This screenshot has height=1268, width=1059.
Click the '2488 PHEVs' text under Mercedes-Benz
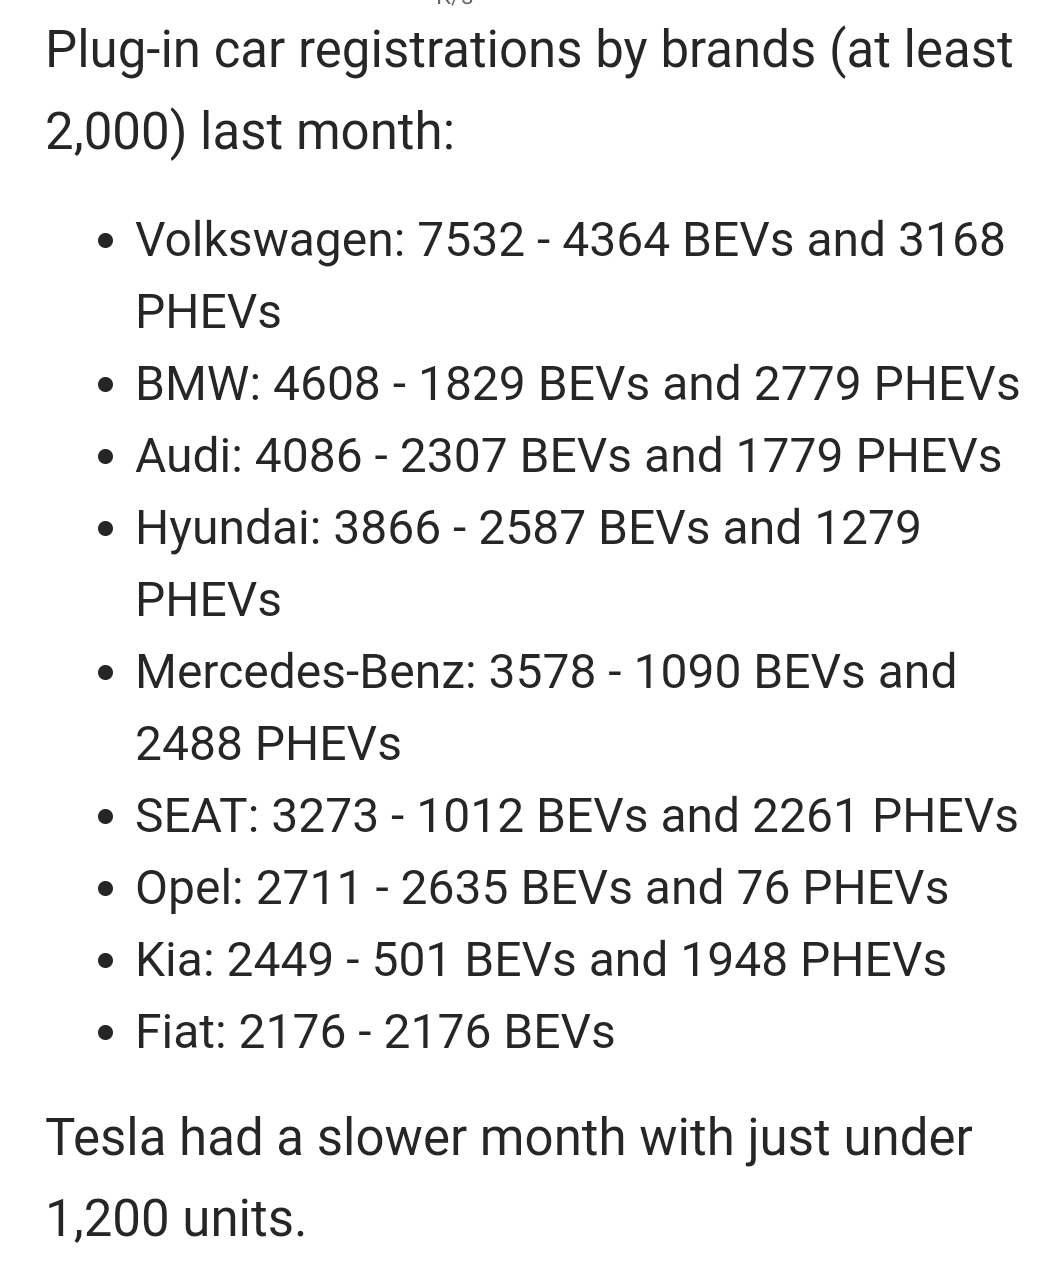268,744
